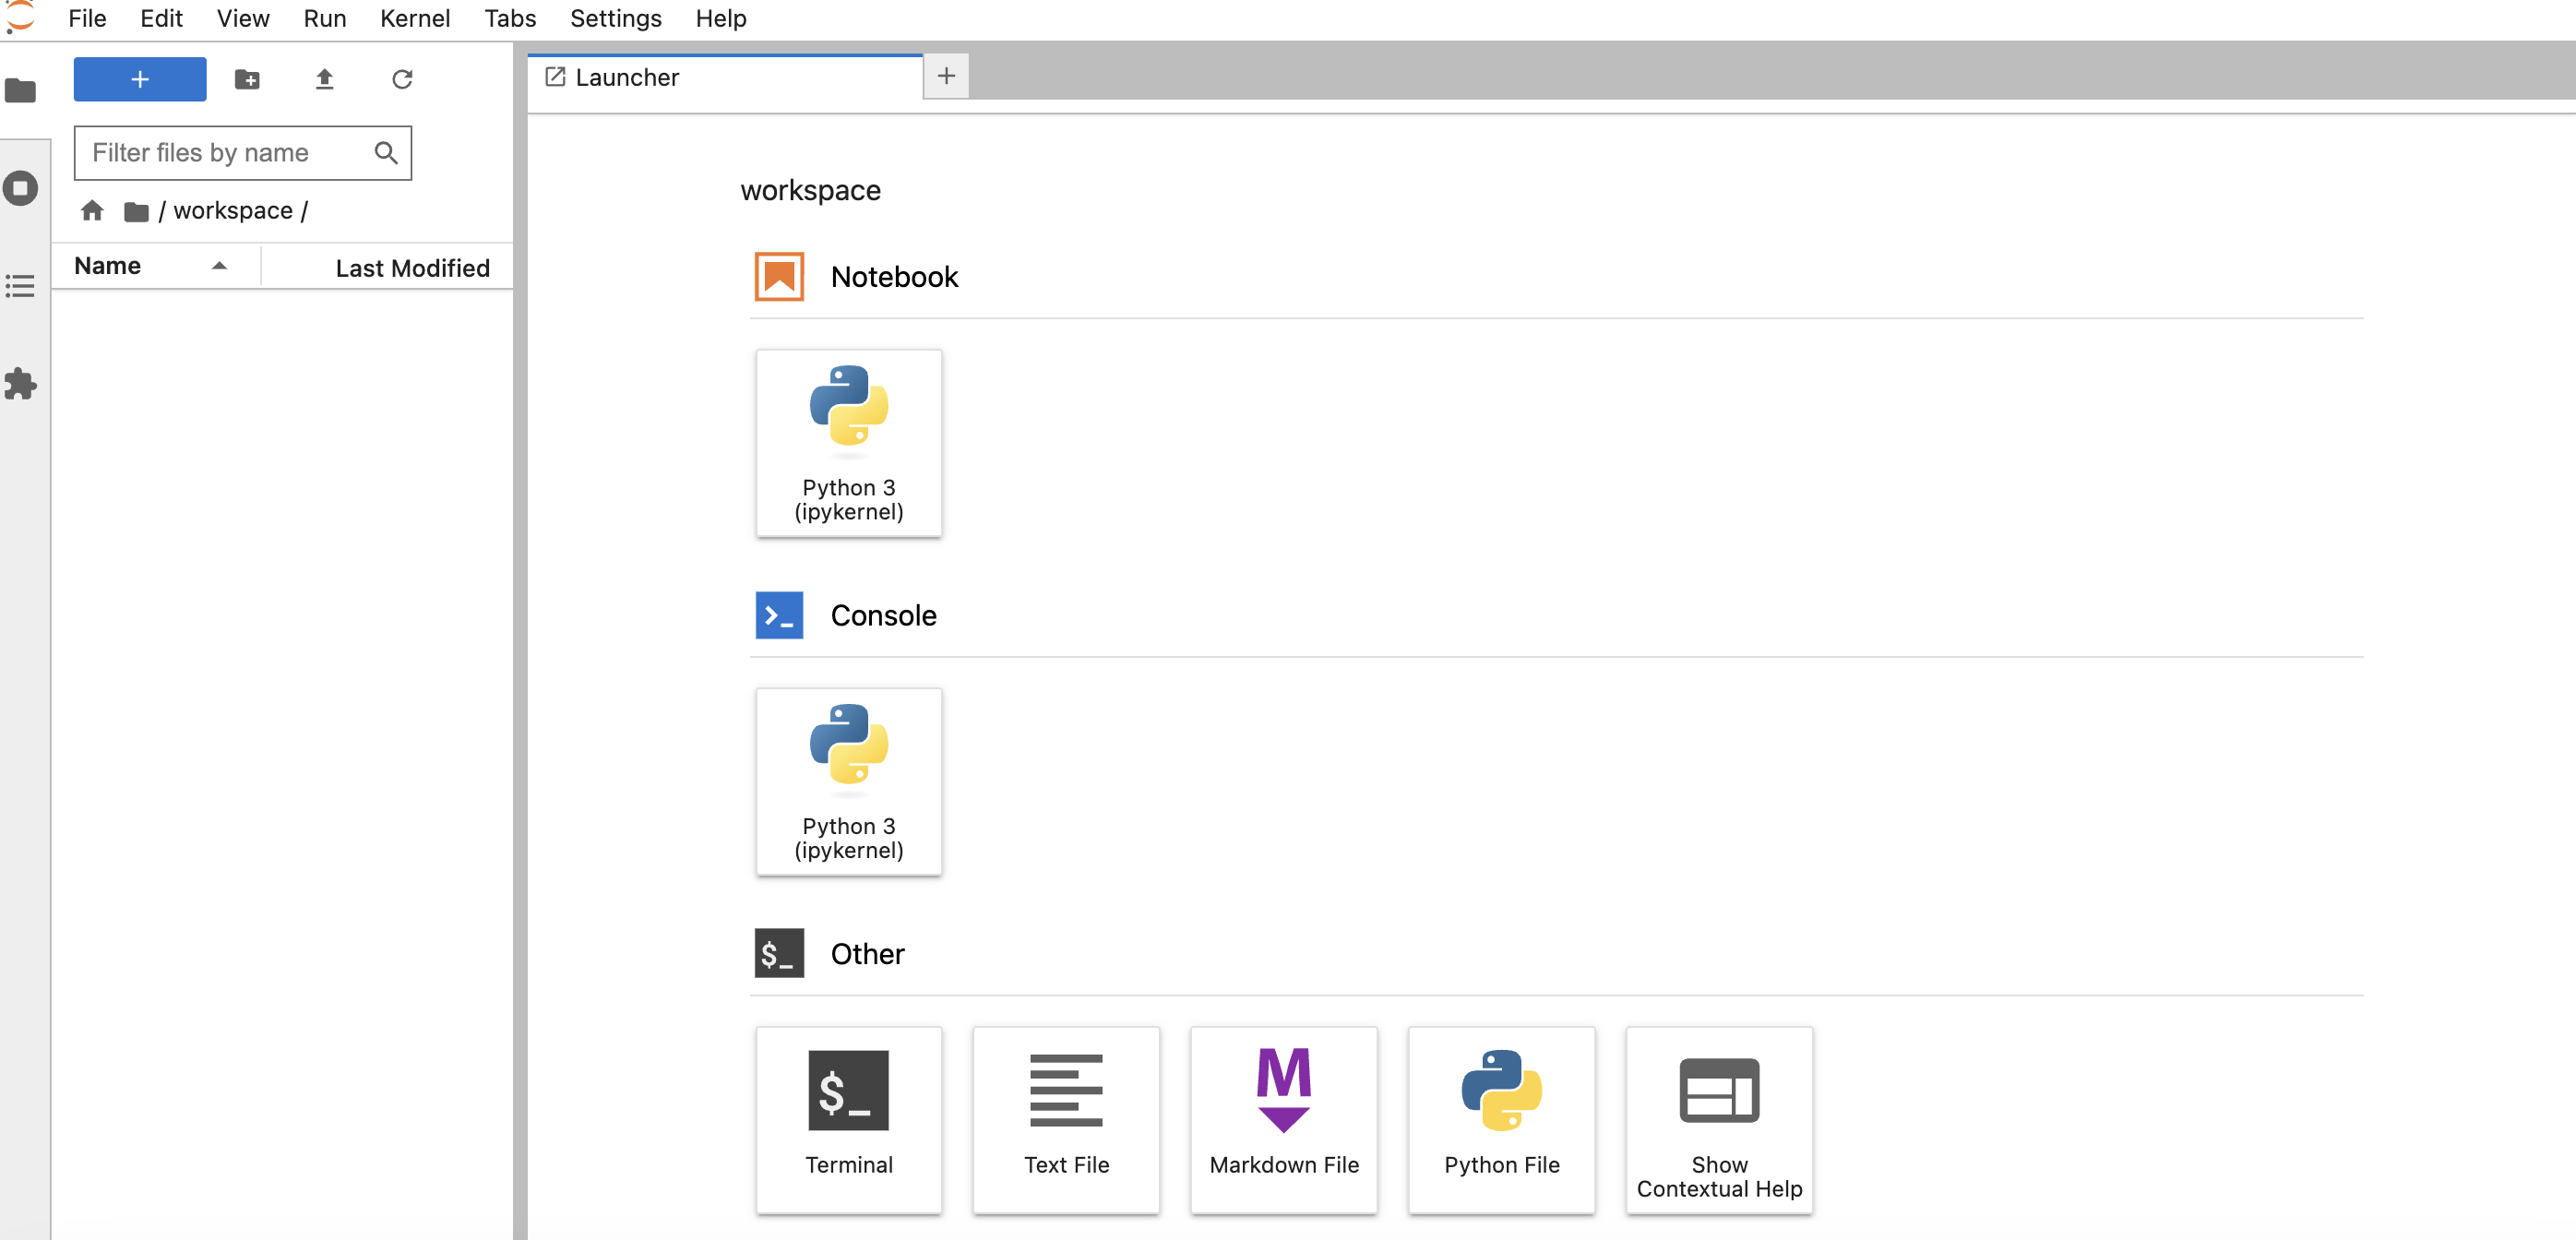
Task: Open the File Browser sidebar icon
Action: [x=20, y=91]
